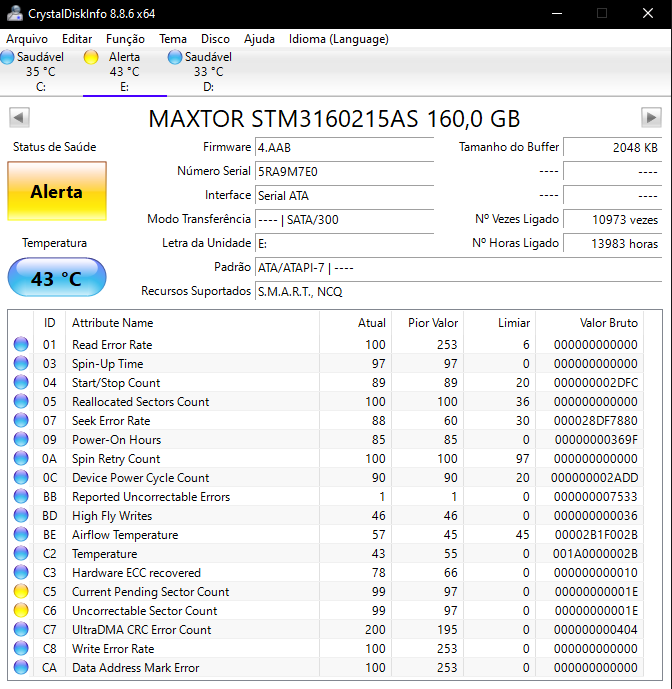Select drive E: Alerta 43 °C tab
672x689 pixels.
click(x=125, y=72)
